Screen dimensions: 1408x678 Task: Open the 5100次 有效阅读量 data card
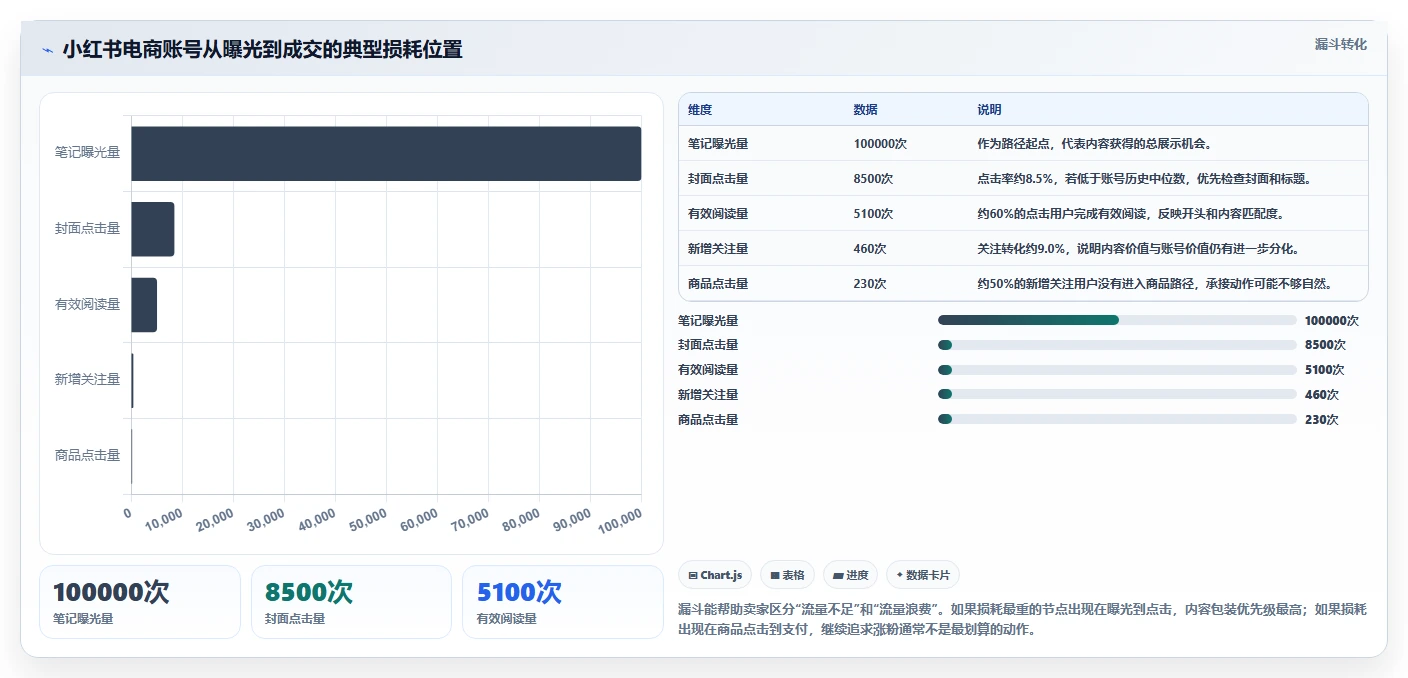[x=563, y=602]
